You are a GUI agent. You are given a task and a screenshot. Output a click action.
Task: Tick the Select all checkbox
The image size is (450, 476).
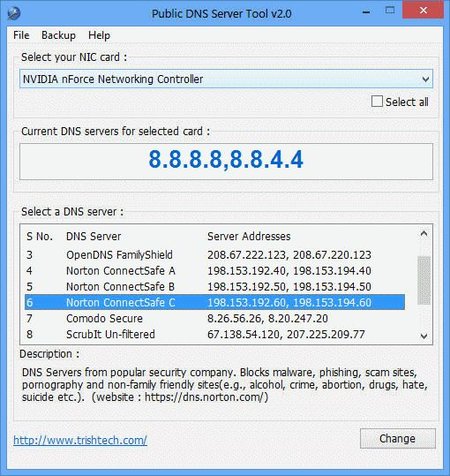pyautogui.click(x=377, y=101)
